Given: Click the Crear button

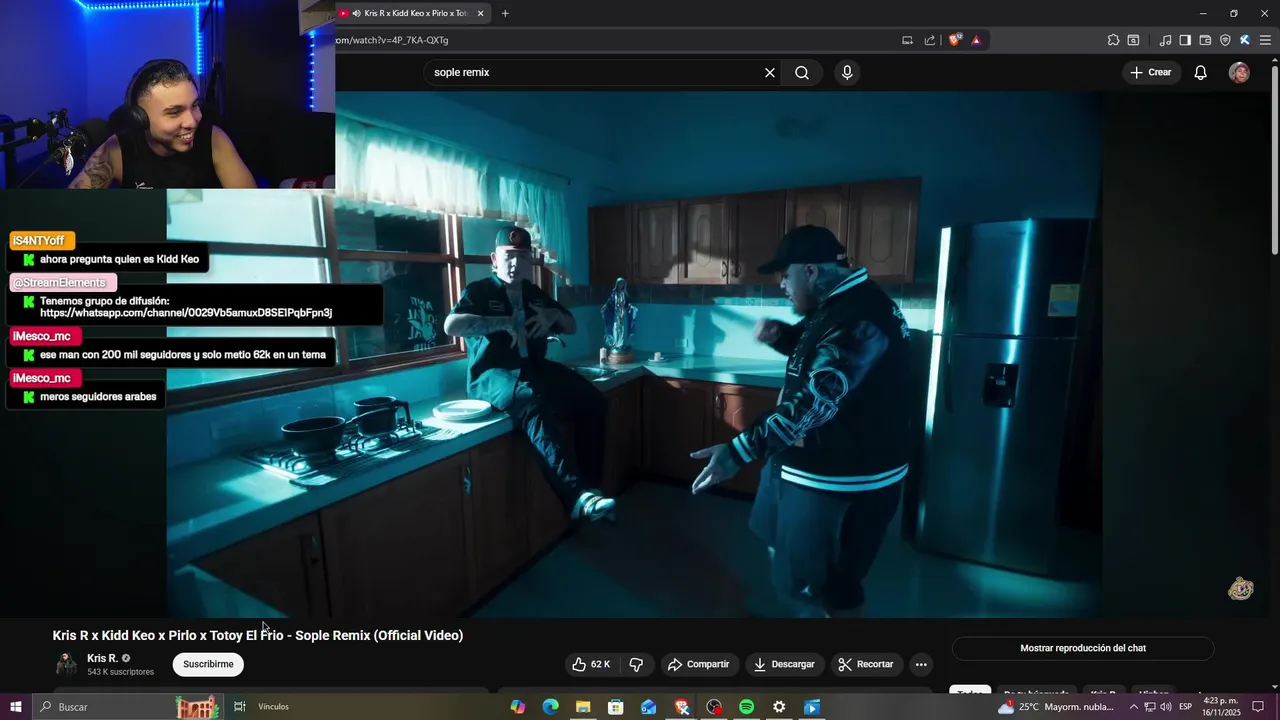Looking at the screenshot, I should tap(1150, 72).
